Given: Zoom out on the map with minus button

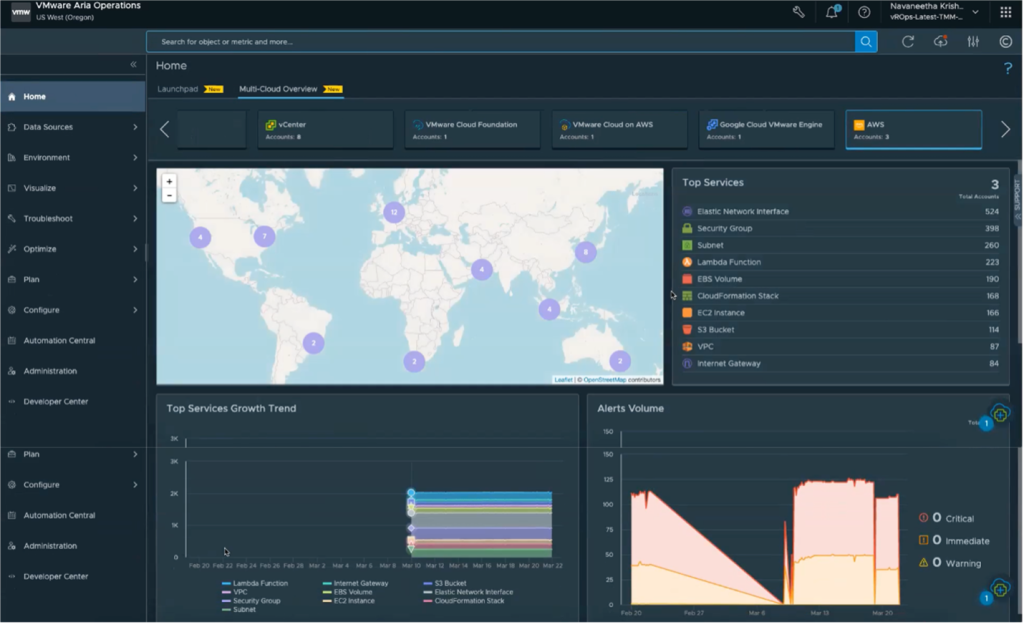Looking at the screenshot, I should [x=169, y=195].
